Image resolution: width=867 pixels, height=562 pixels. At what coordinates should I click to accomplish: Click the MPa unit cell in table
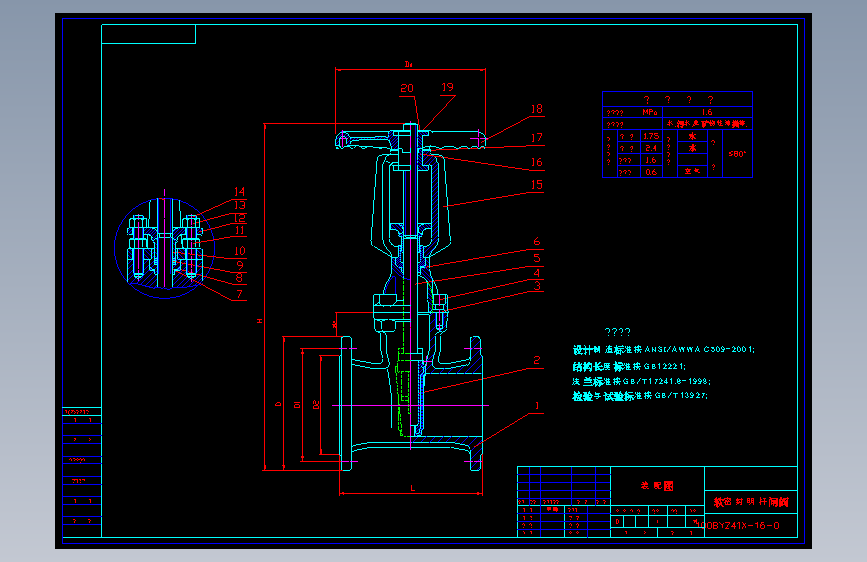coord(650,112)
